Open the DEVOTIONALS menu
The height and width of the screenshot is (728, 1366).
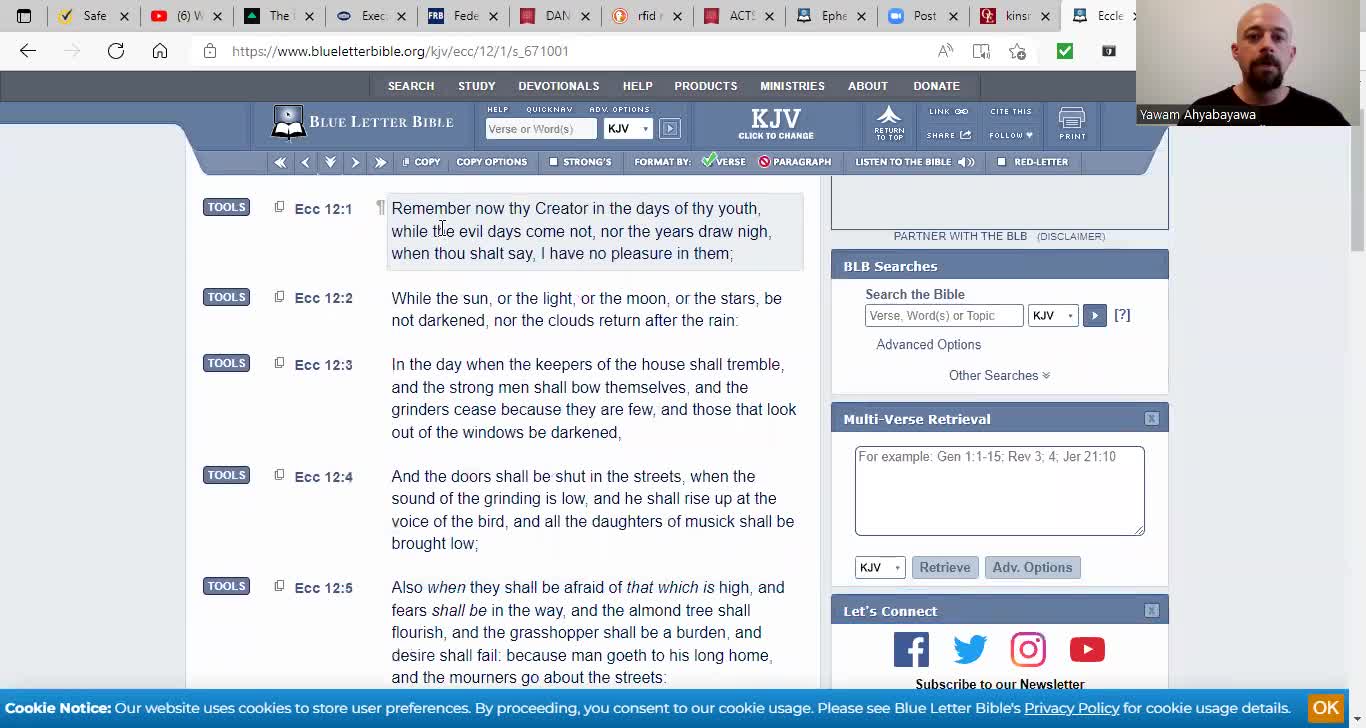559,86
